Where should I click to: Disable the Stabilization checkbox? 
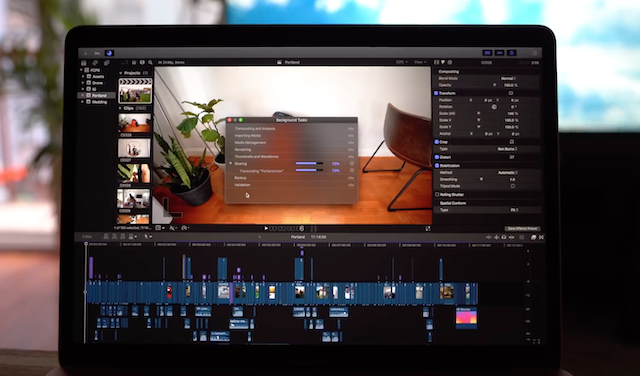pos(437,166)
